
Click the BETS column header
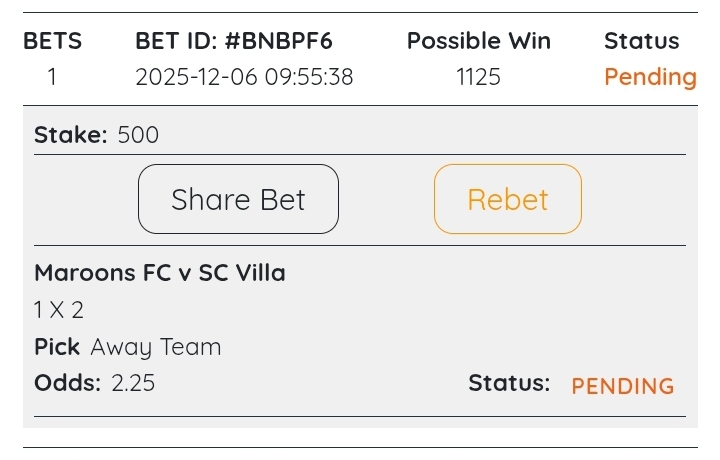click(52, 41)
